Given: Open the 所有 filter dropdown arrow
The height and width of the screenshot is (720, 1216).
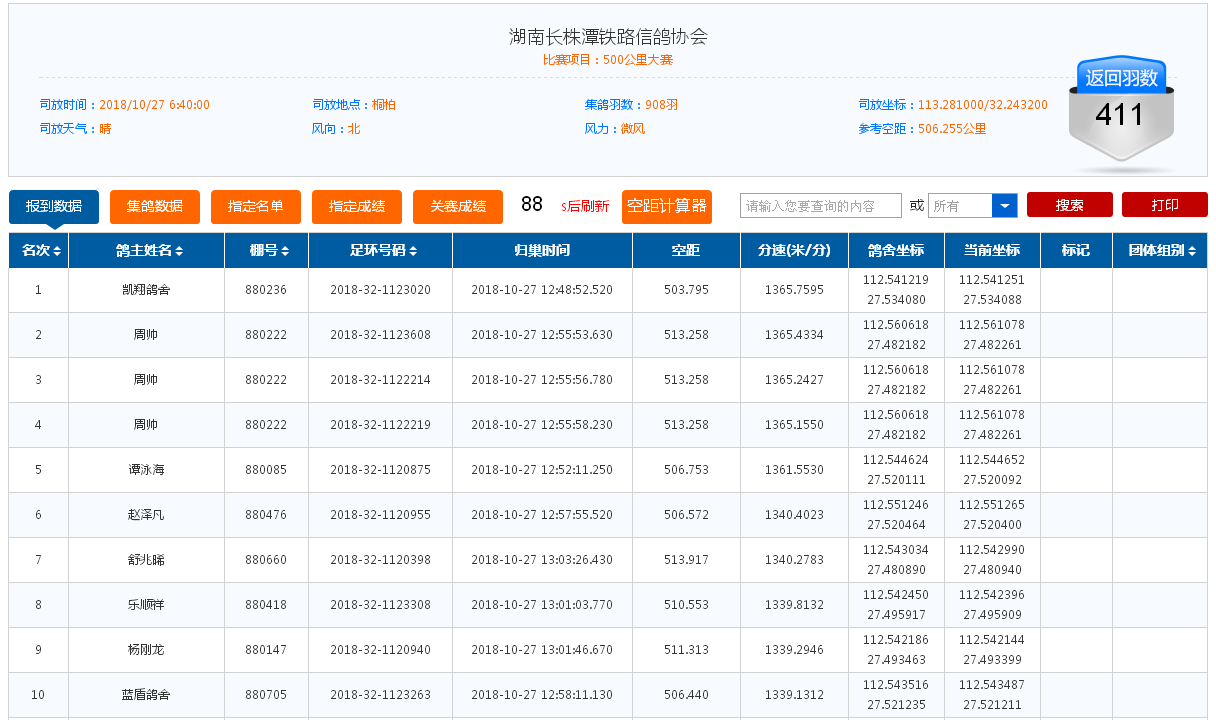Looking at the screenshot, I should tap(1004, 206).
